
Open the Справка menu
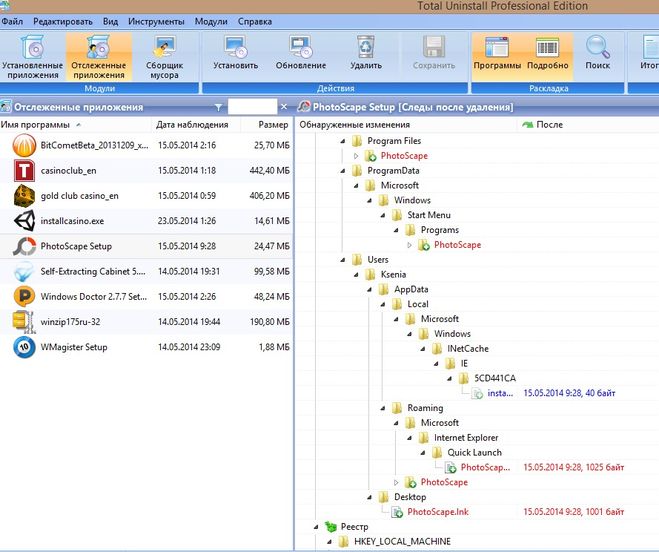[x=255, y=20]
